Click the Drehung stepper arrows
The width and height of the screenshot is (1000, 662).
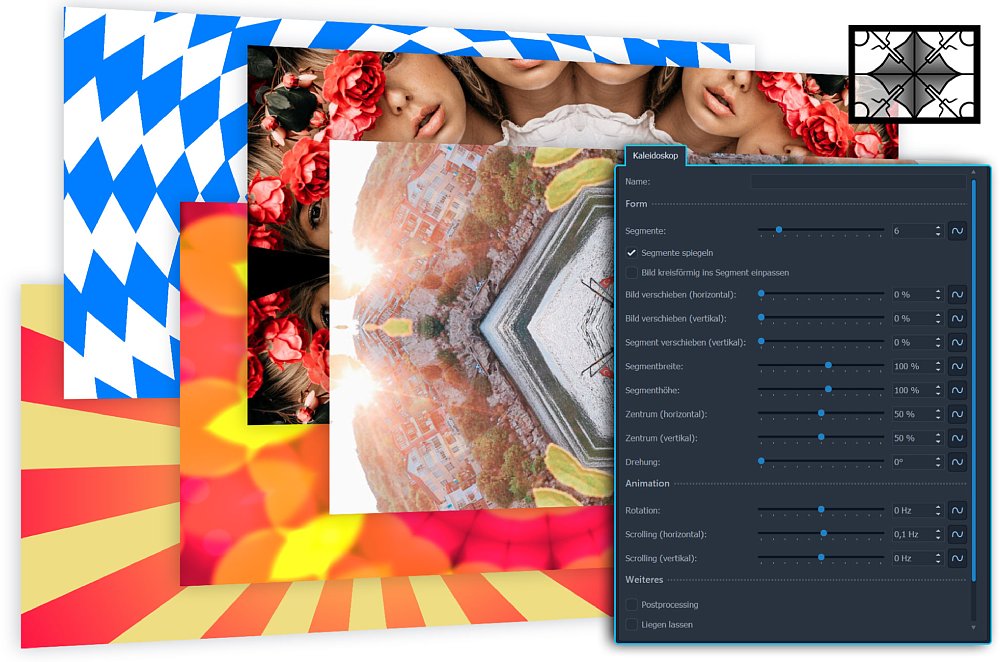tap(938, 462)
